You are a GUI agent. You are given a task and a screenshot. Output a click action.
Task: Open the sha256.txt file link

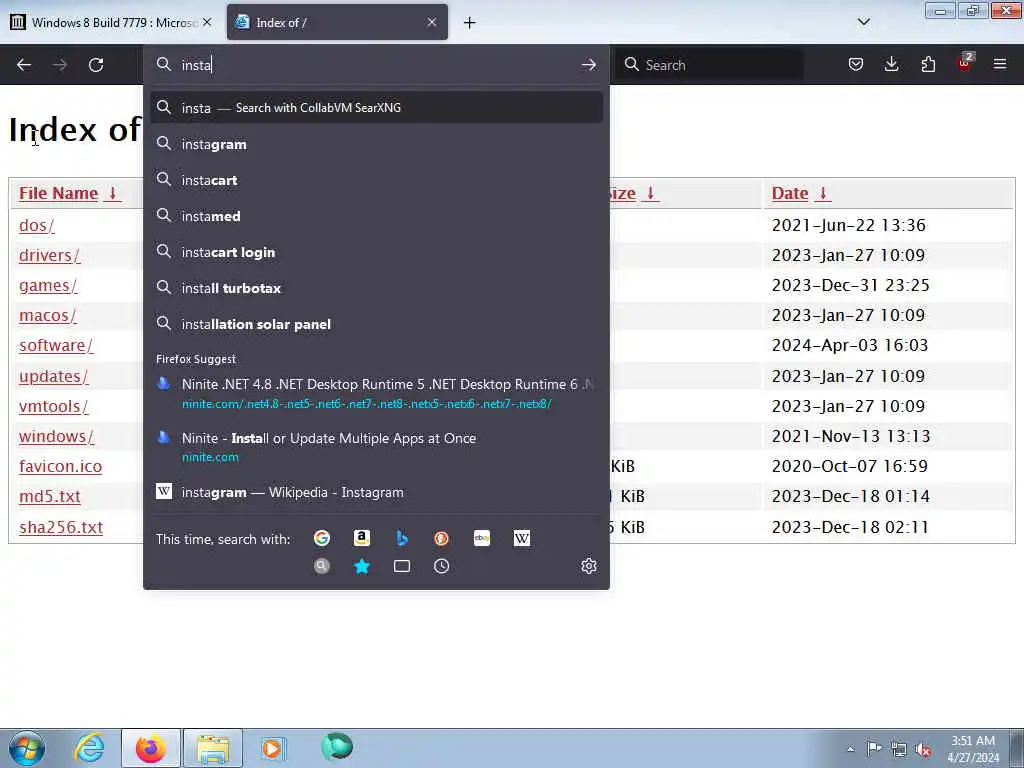coord(61,527)
